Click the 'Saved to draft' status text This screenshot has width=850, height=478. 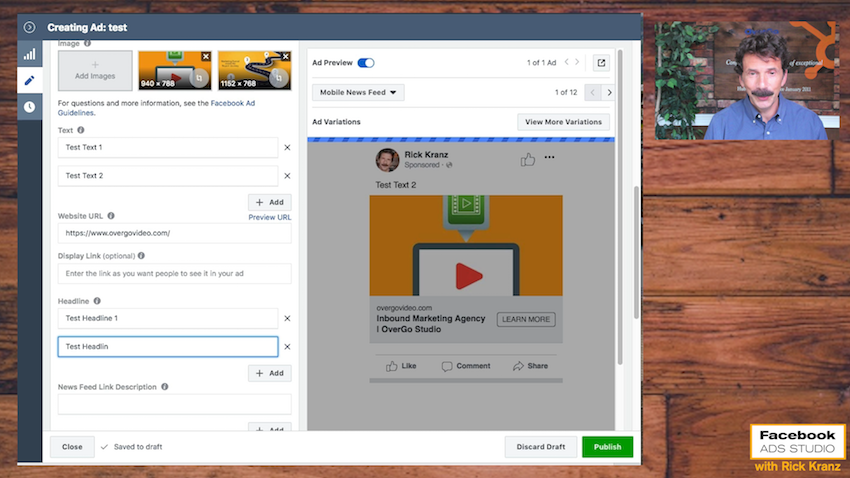(x=138, y=447)
